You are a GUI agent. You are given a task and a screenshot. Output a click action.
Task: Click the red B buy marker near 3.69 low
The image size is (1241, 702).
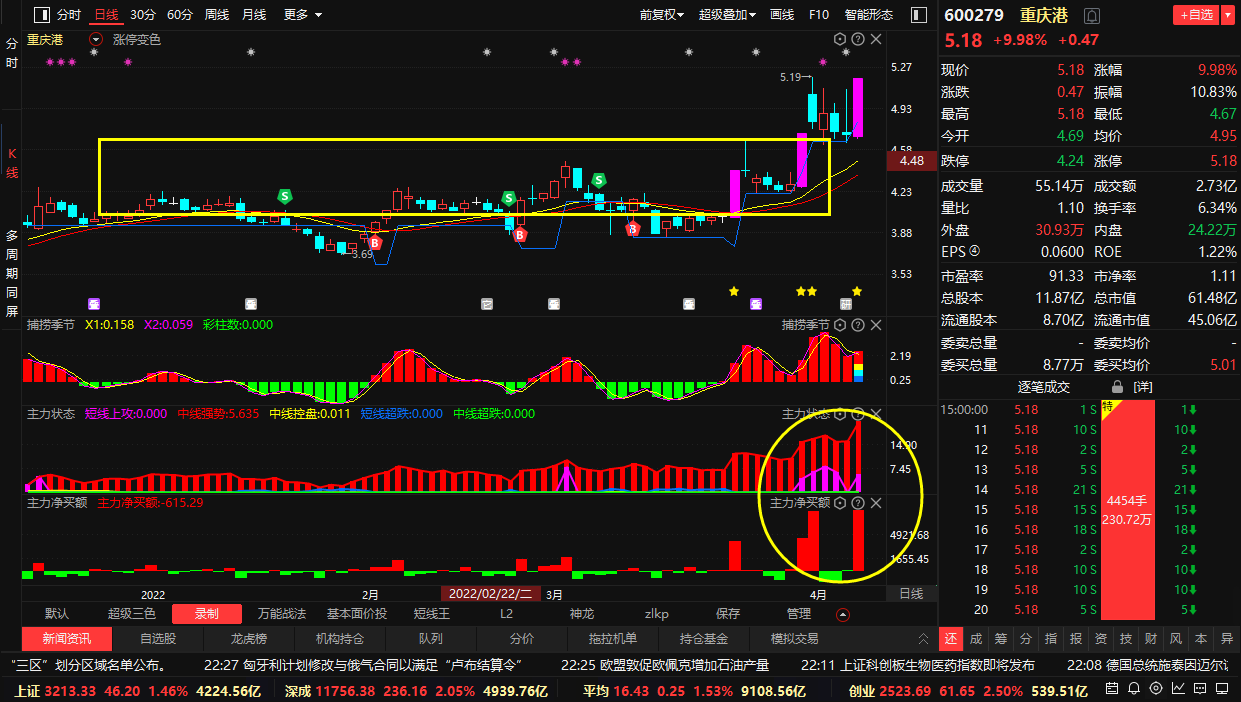(x=375, y=242)
